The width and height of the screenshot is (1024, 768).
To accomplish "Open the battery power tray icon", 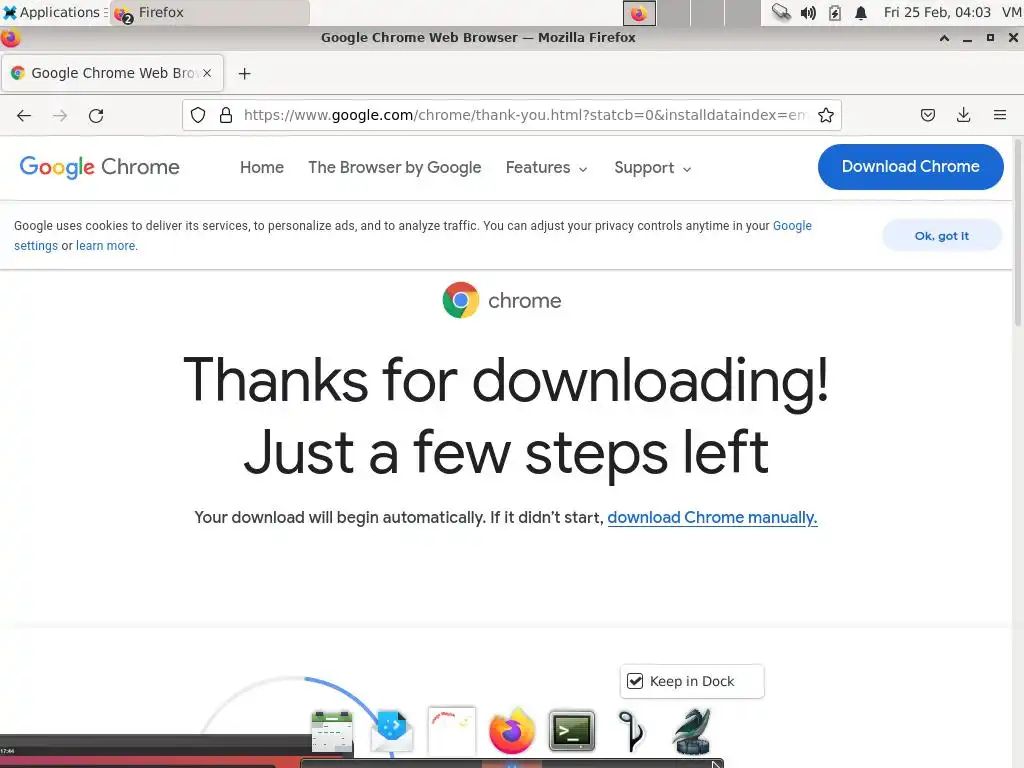I will [x=835, y=12].
